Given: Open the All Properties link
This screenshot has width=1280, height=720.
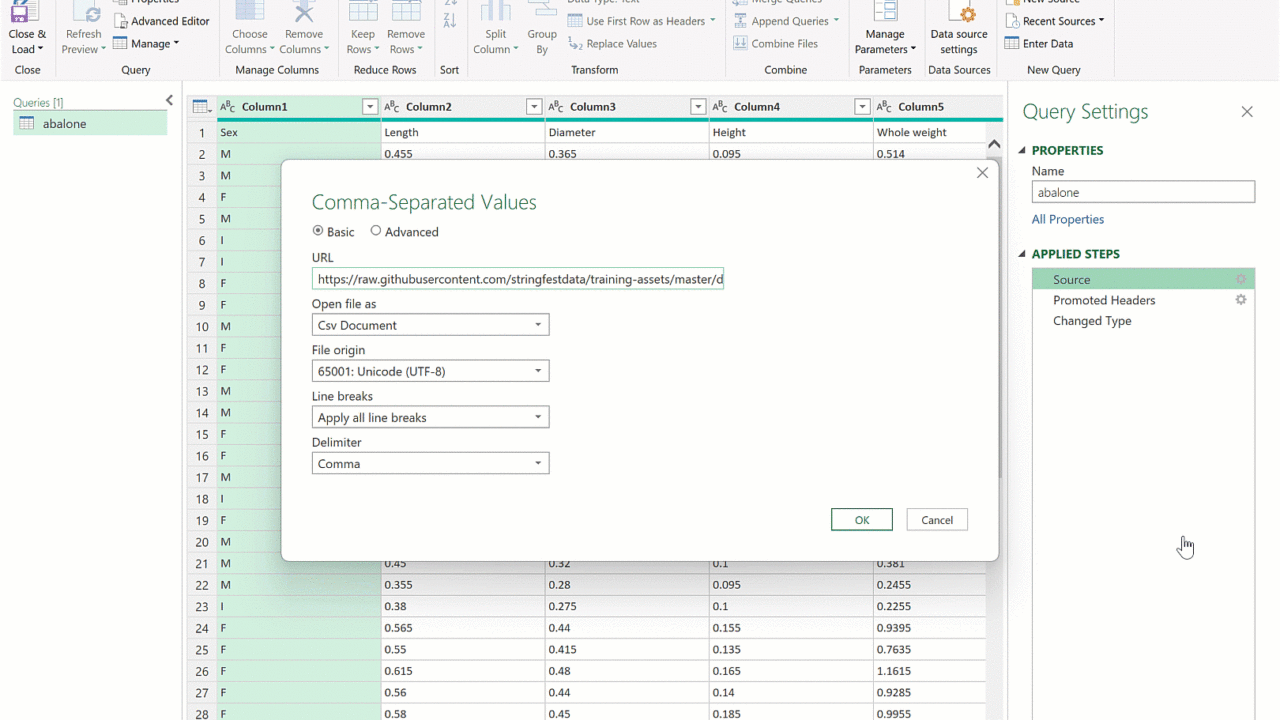Looking at the screenshot, I should pos(1068,220).
